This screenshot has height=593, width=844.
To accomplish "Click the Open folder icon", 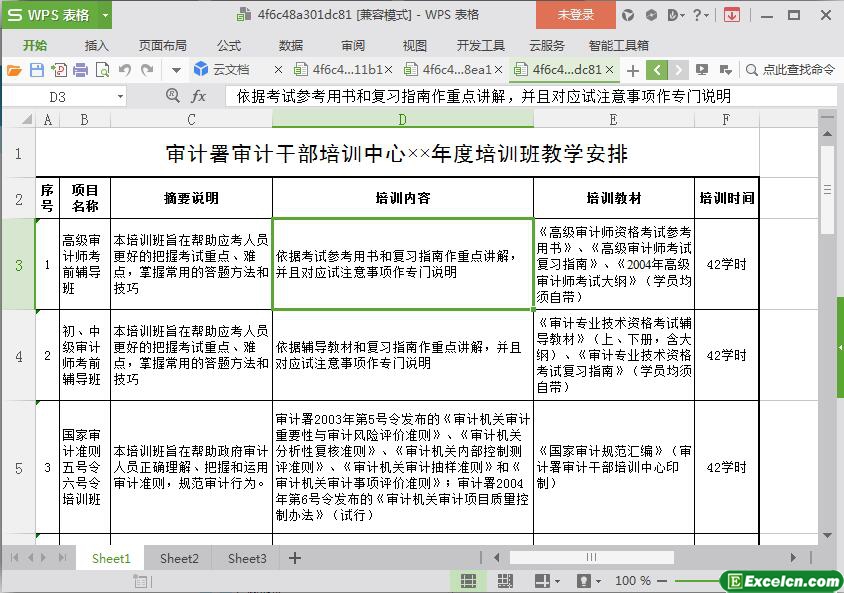I will tap(14, 70).
